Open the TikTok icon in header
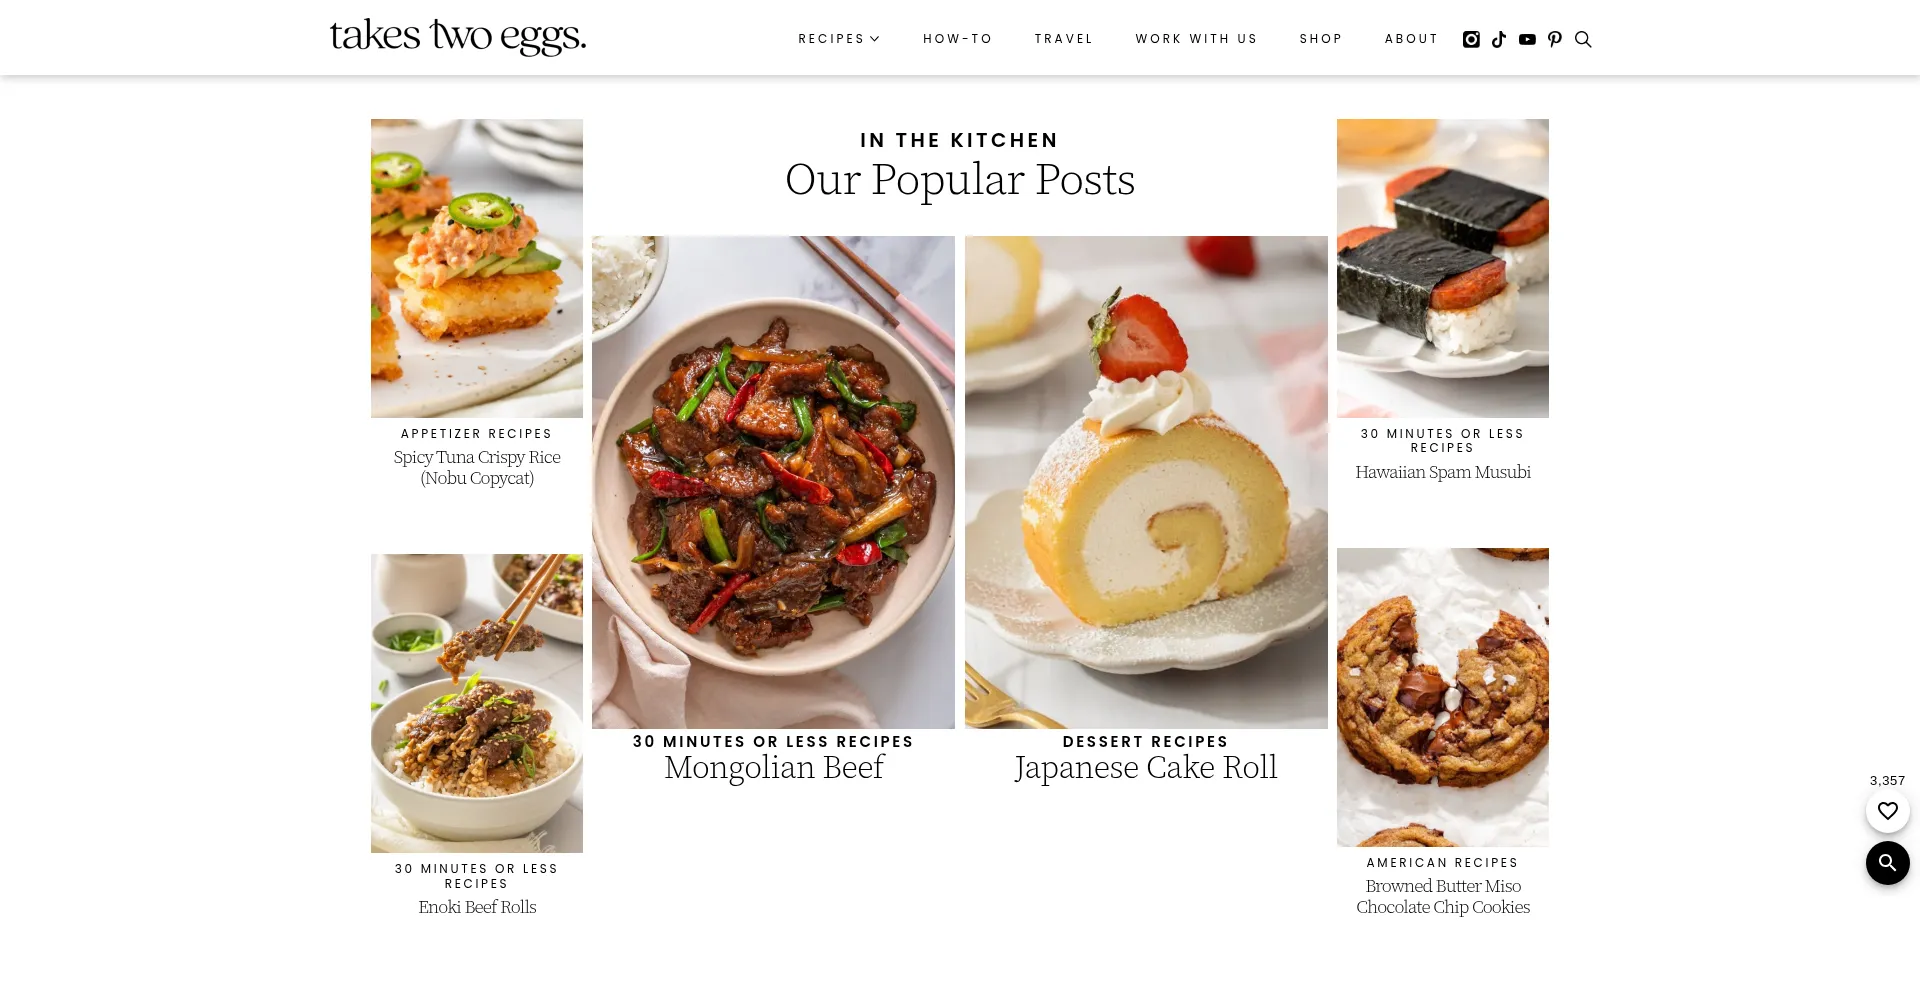Screen dimensions: 1920x993 tap(1499, 39)
